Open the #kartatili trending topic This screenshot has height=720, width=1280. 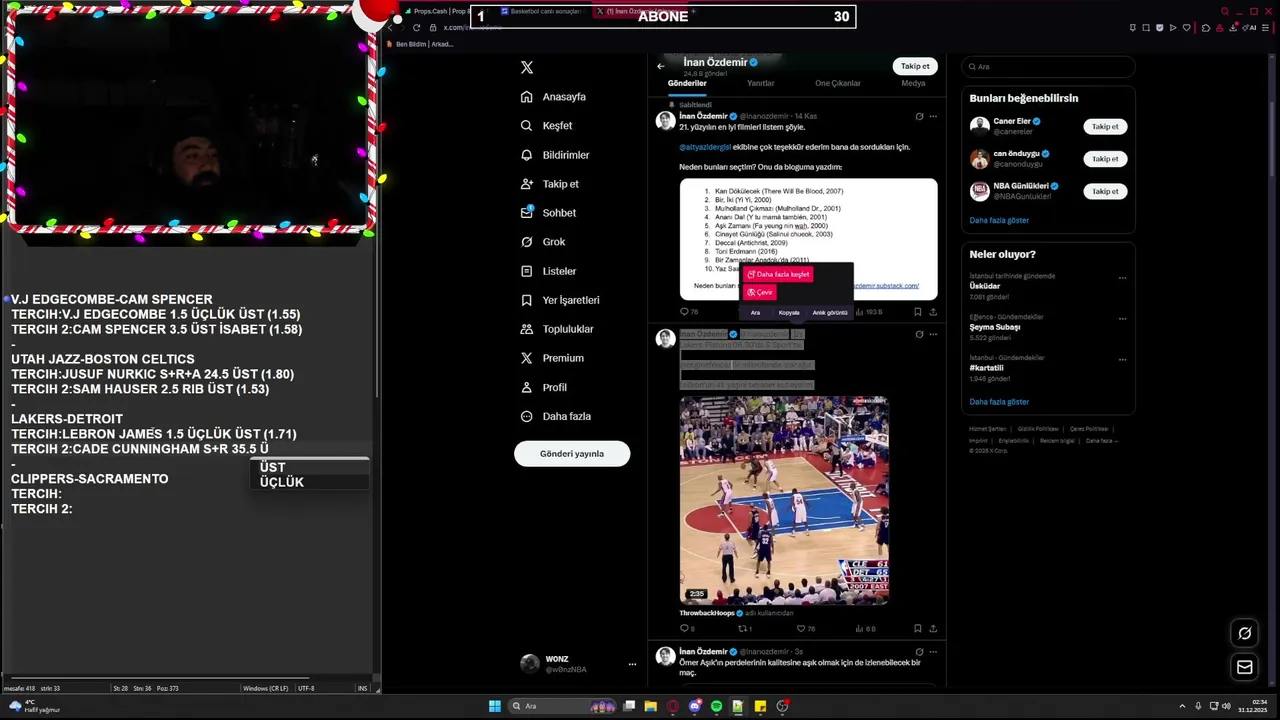pyautogui.click(x=986, y=368)
